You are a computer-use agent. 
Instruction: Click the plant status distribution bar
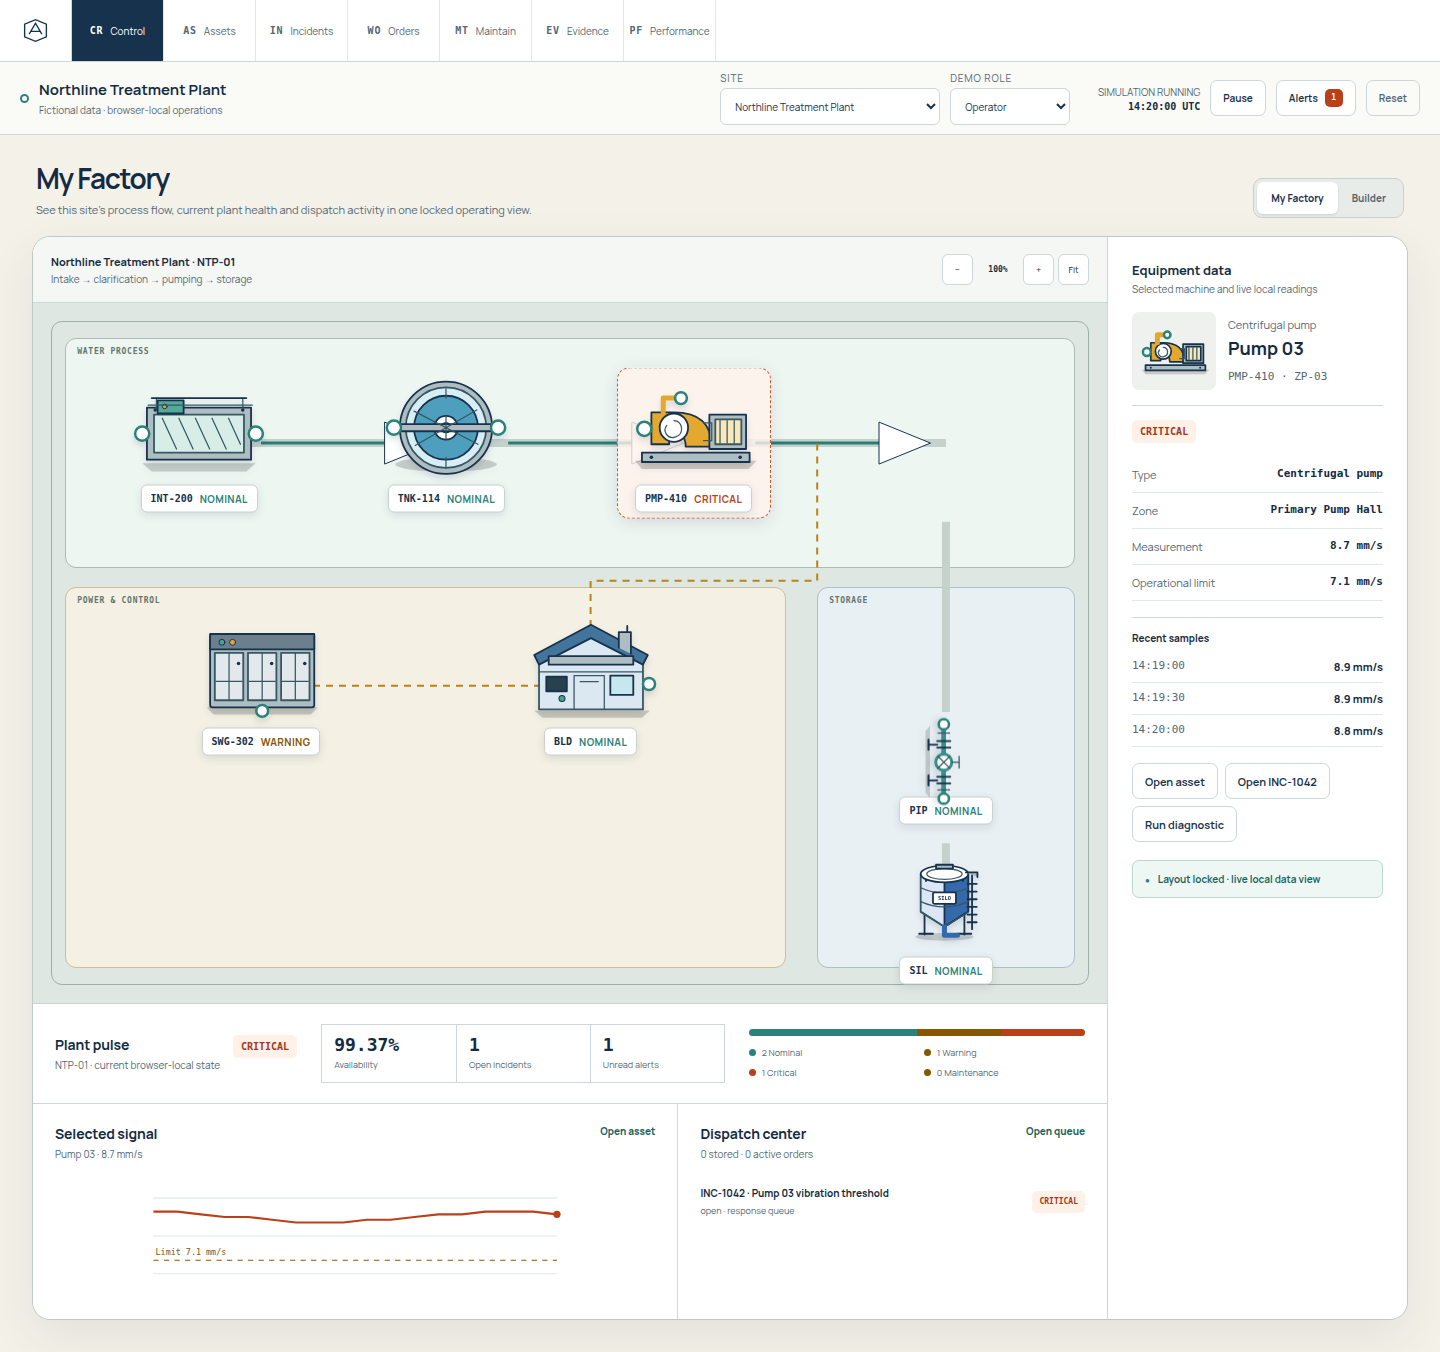(917, 1032)
